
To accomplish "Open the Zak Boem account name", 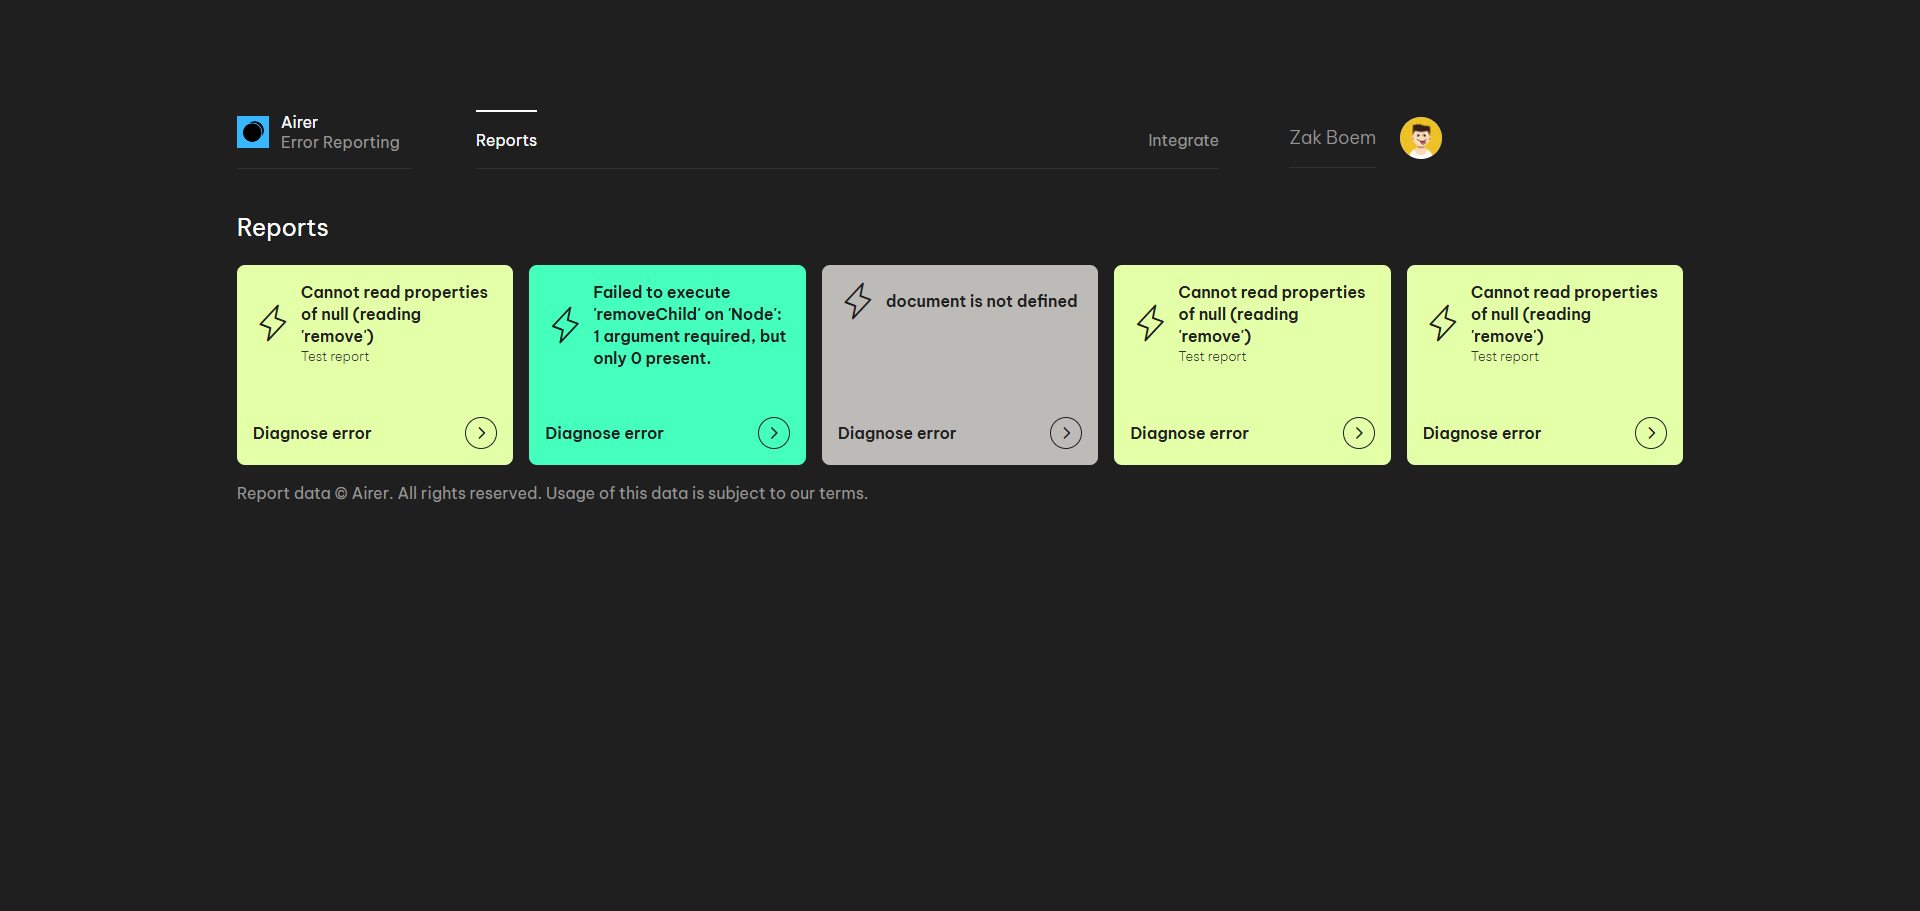I will (x=1332, y=138).
